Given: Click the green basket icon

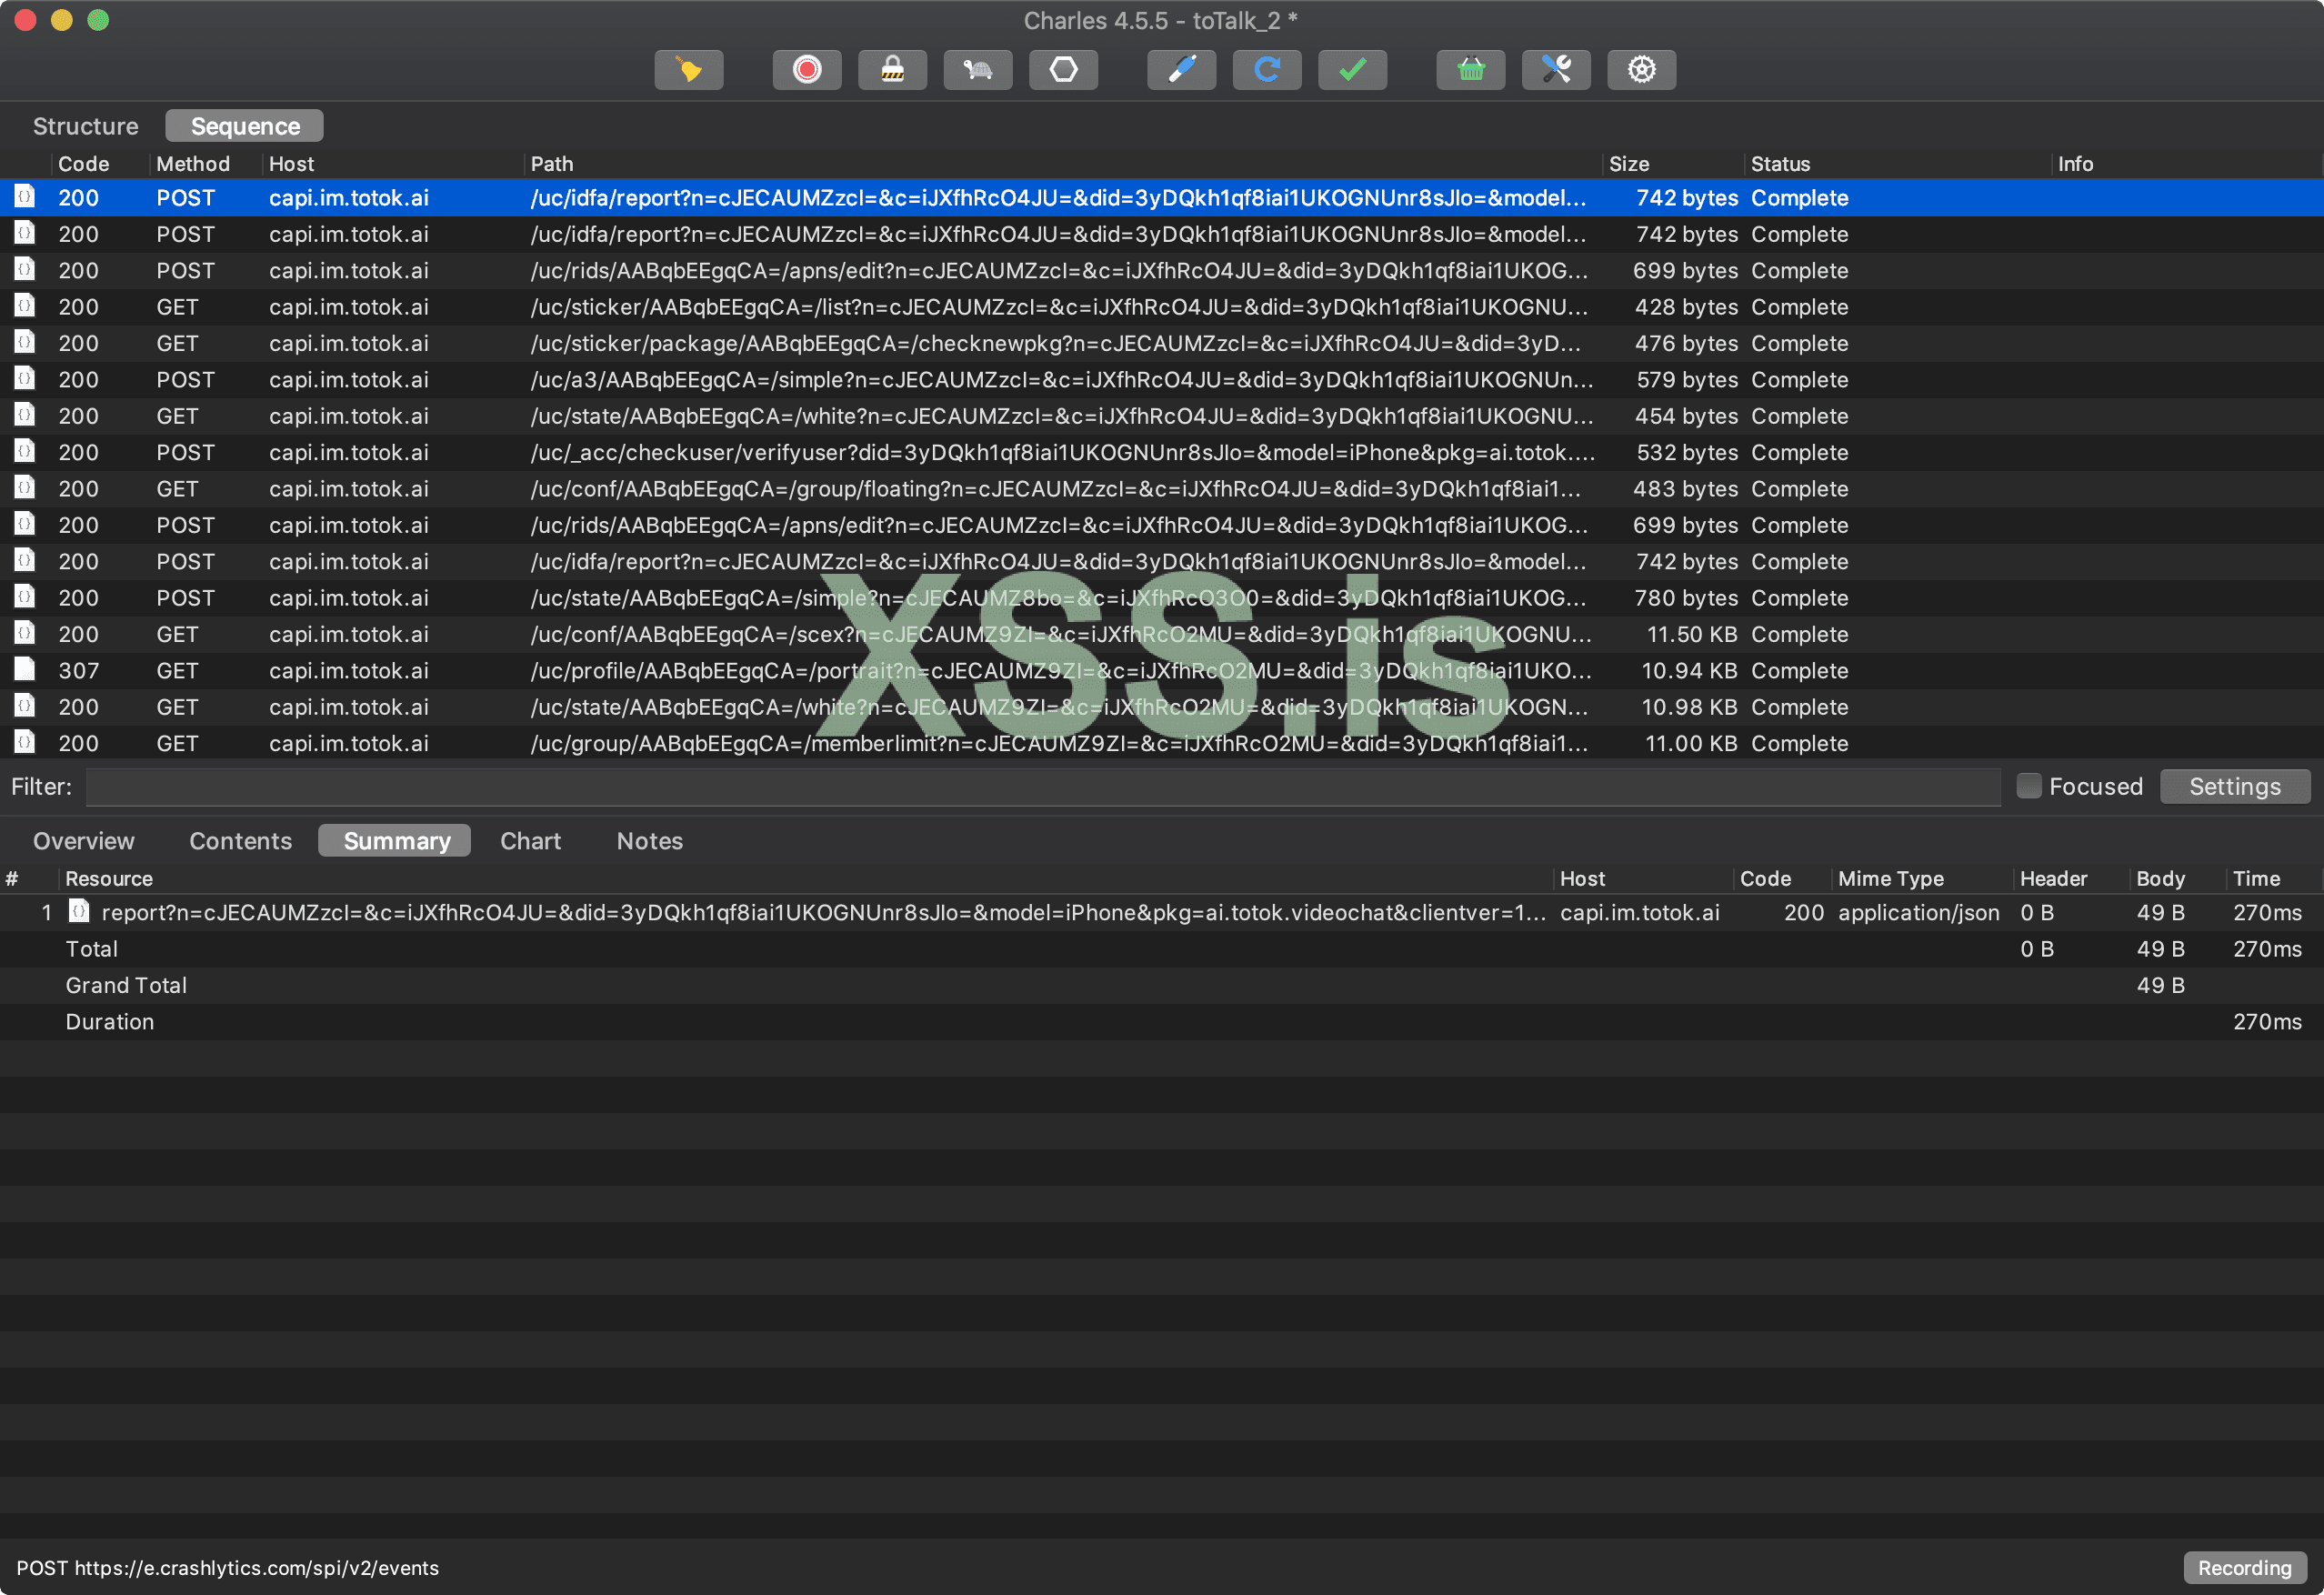Looking at the screenshot, I should click(x=1470, y=69).
